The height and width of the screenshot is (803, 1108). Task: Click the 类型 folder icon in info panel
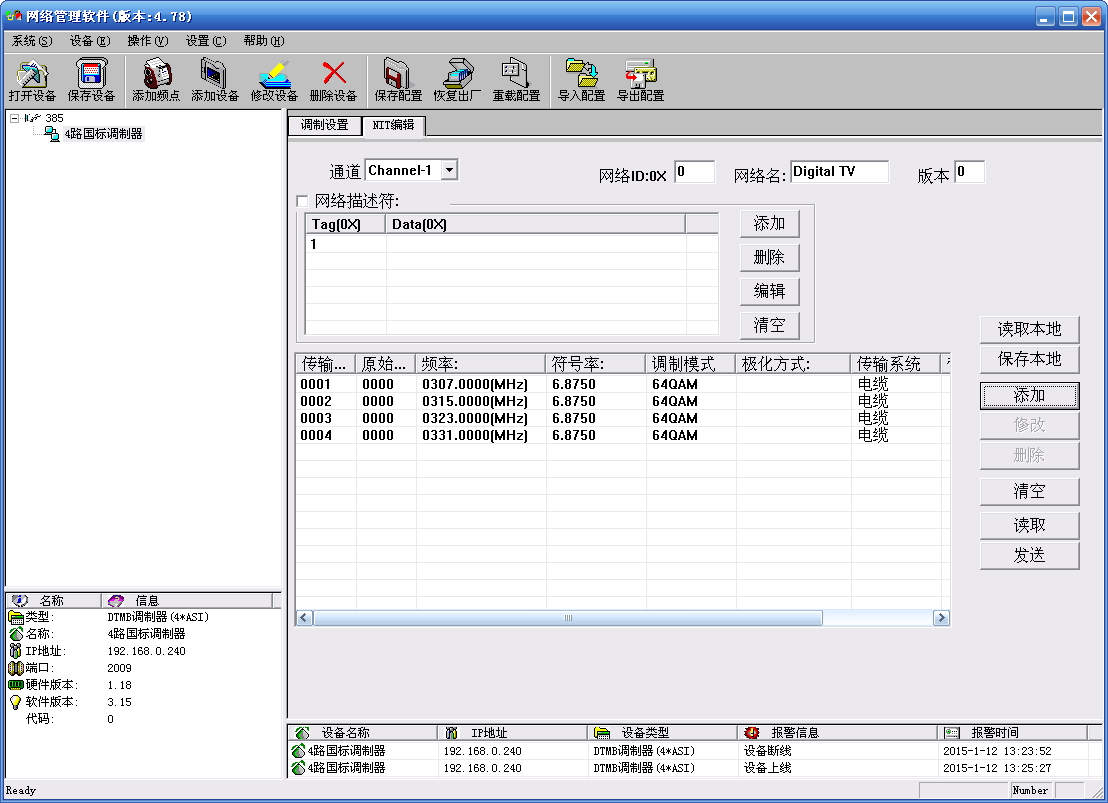point(16,617)
